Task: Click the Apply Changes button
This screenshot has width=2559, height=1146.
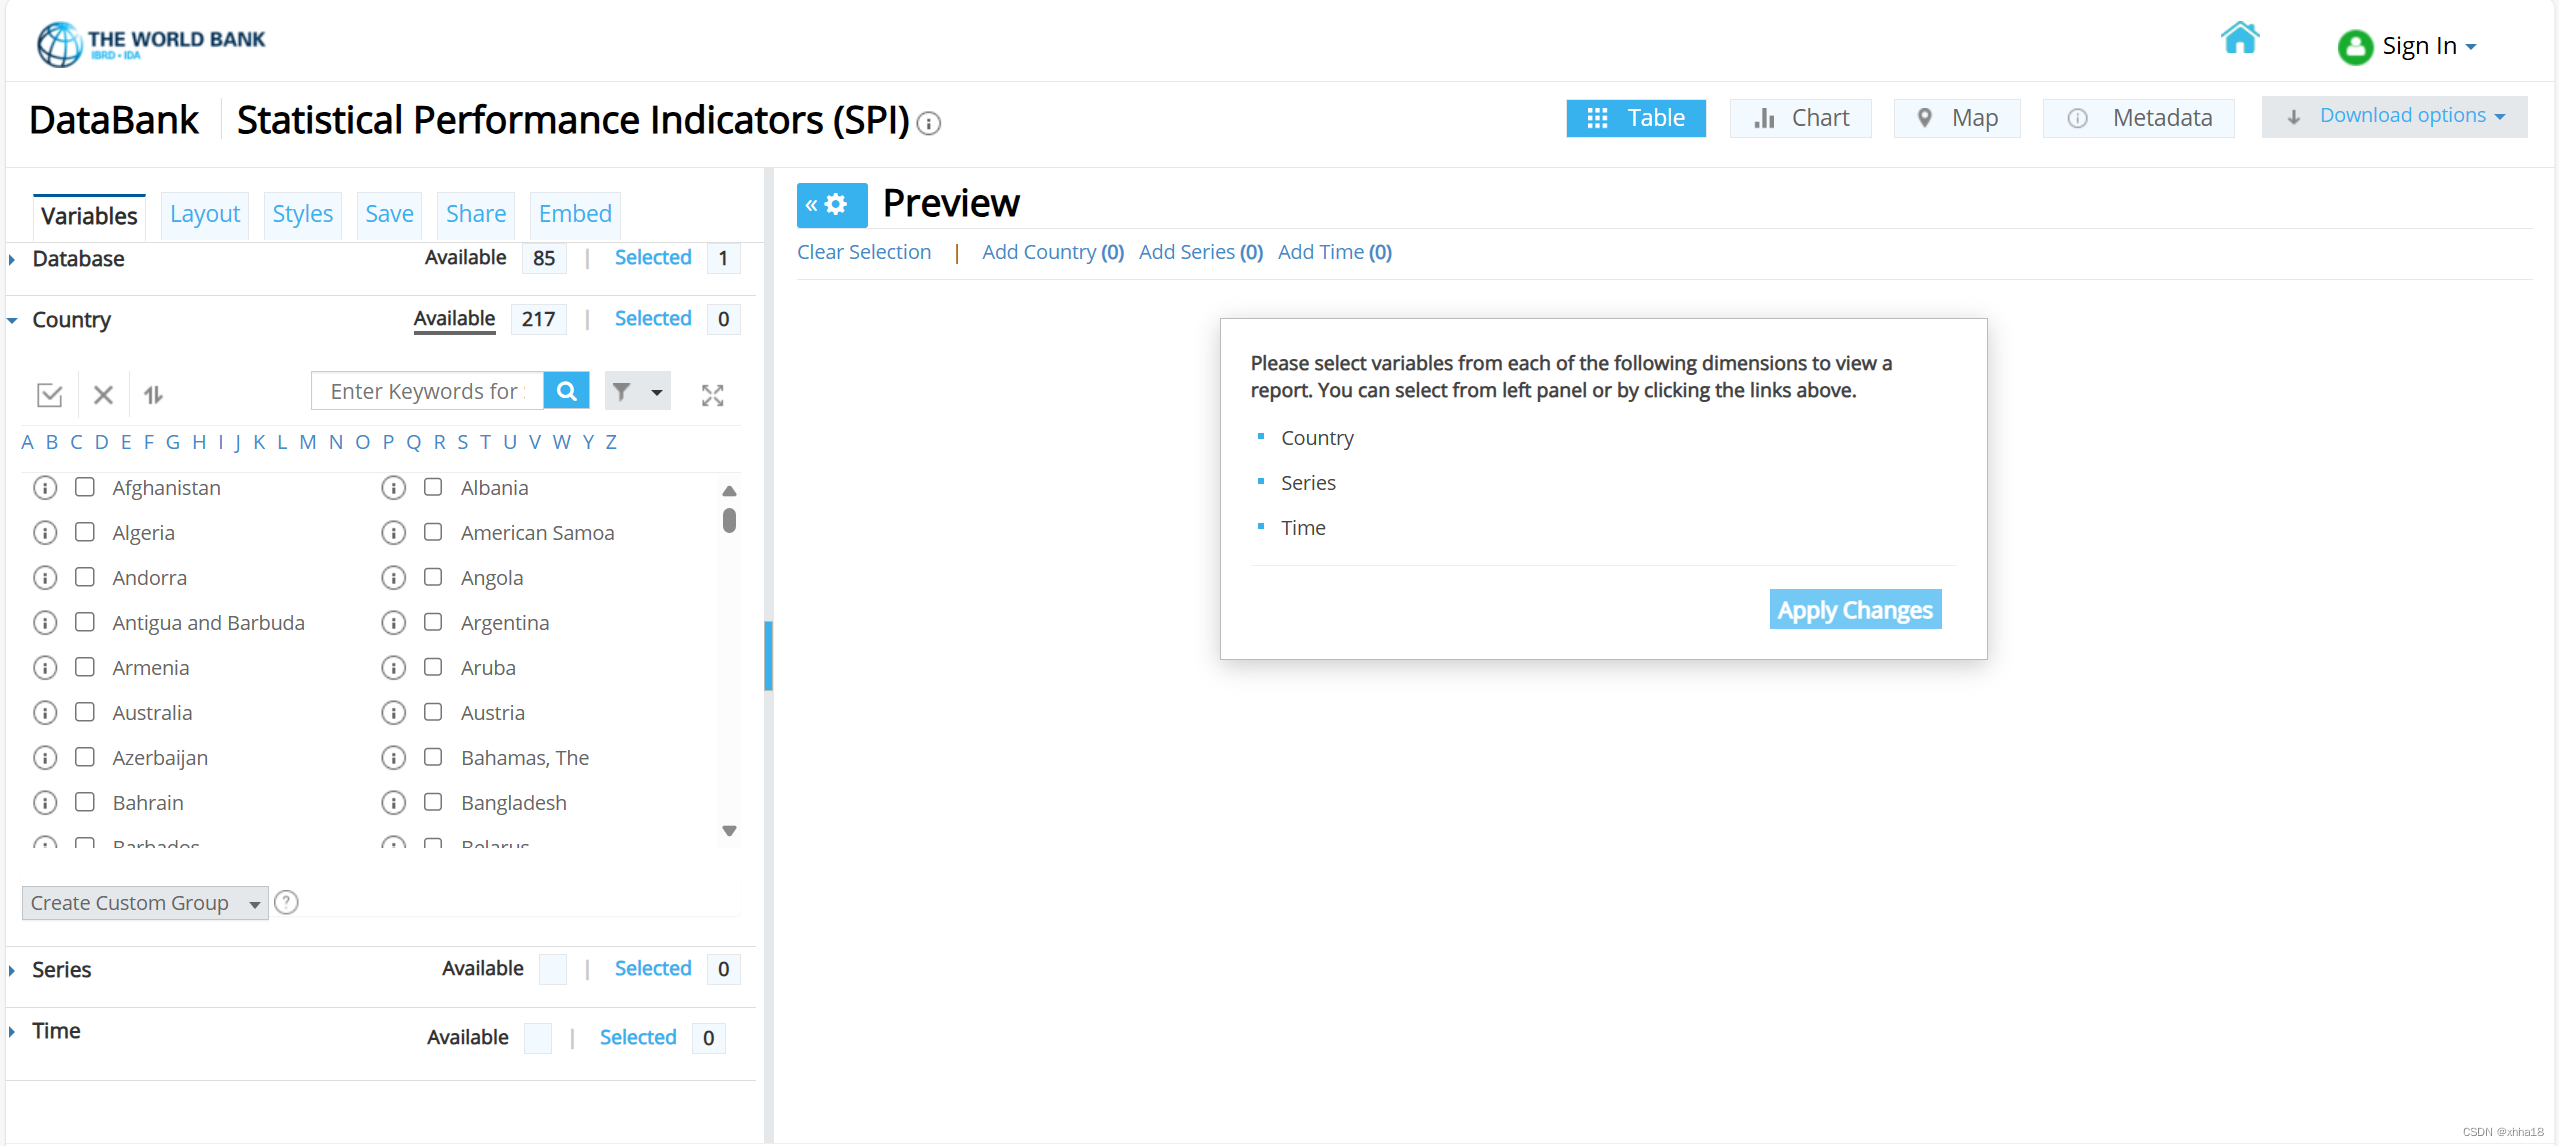Action: [1854, 609]
